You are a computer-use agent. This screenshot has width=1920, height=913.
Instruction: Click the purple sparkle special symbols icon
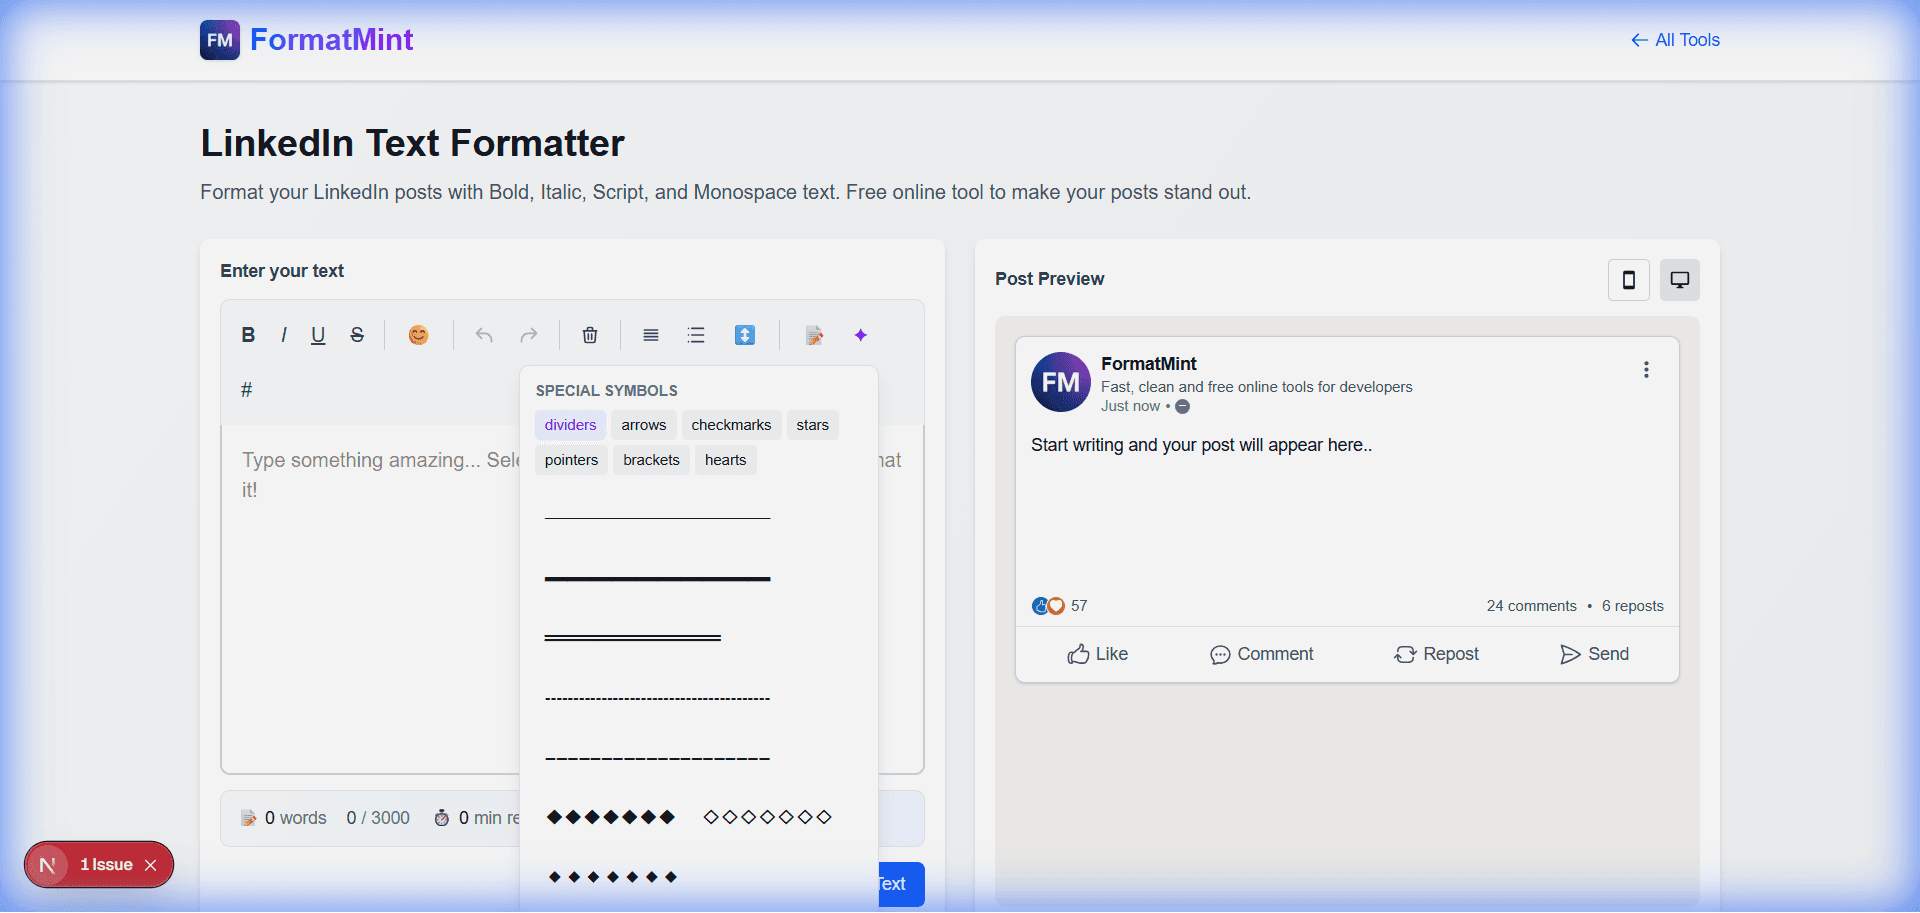point(860,335)
